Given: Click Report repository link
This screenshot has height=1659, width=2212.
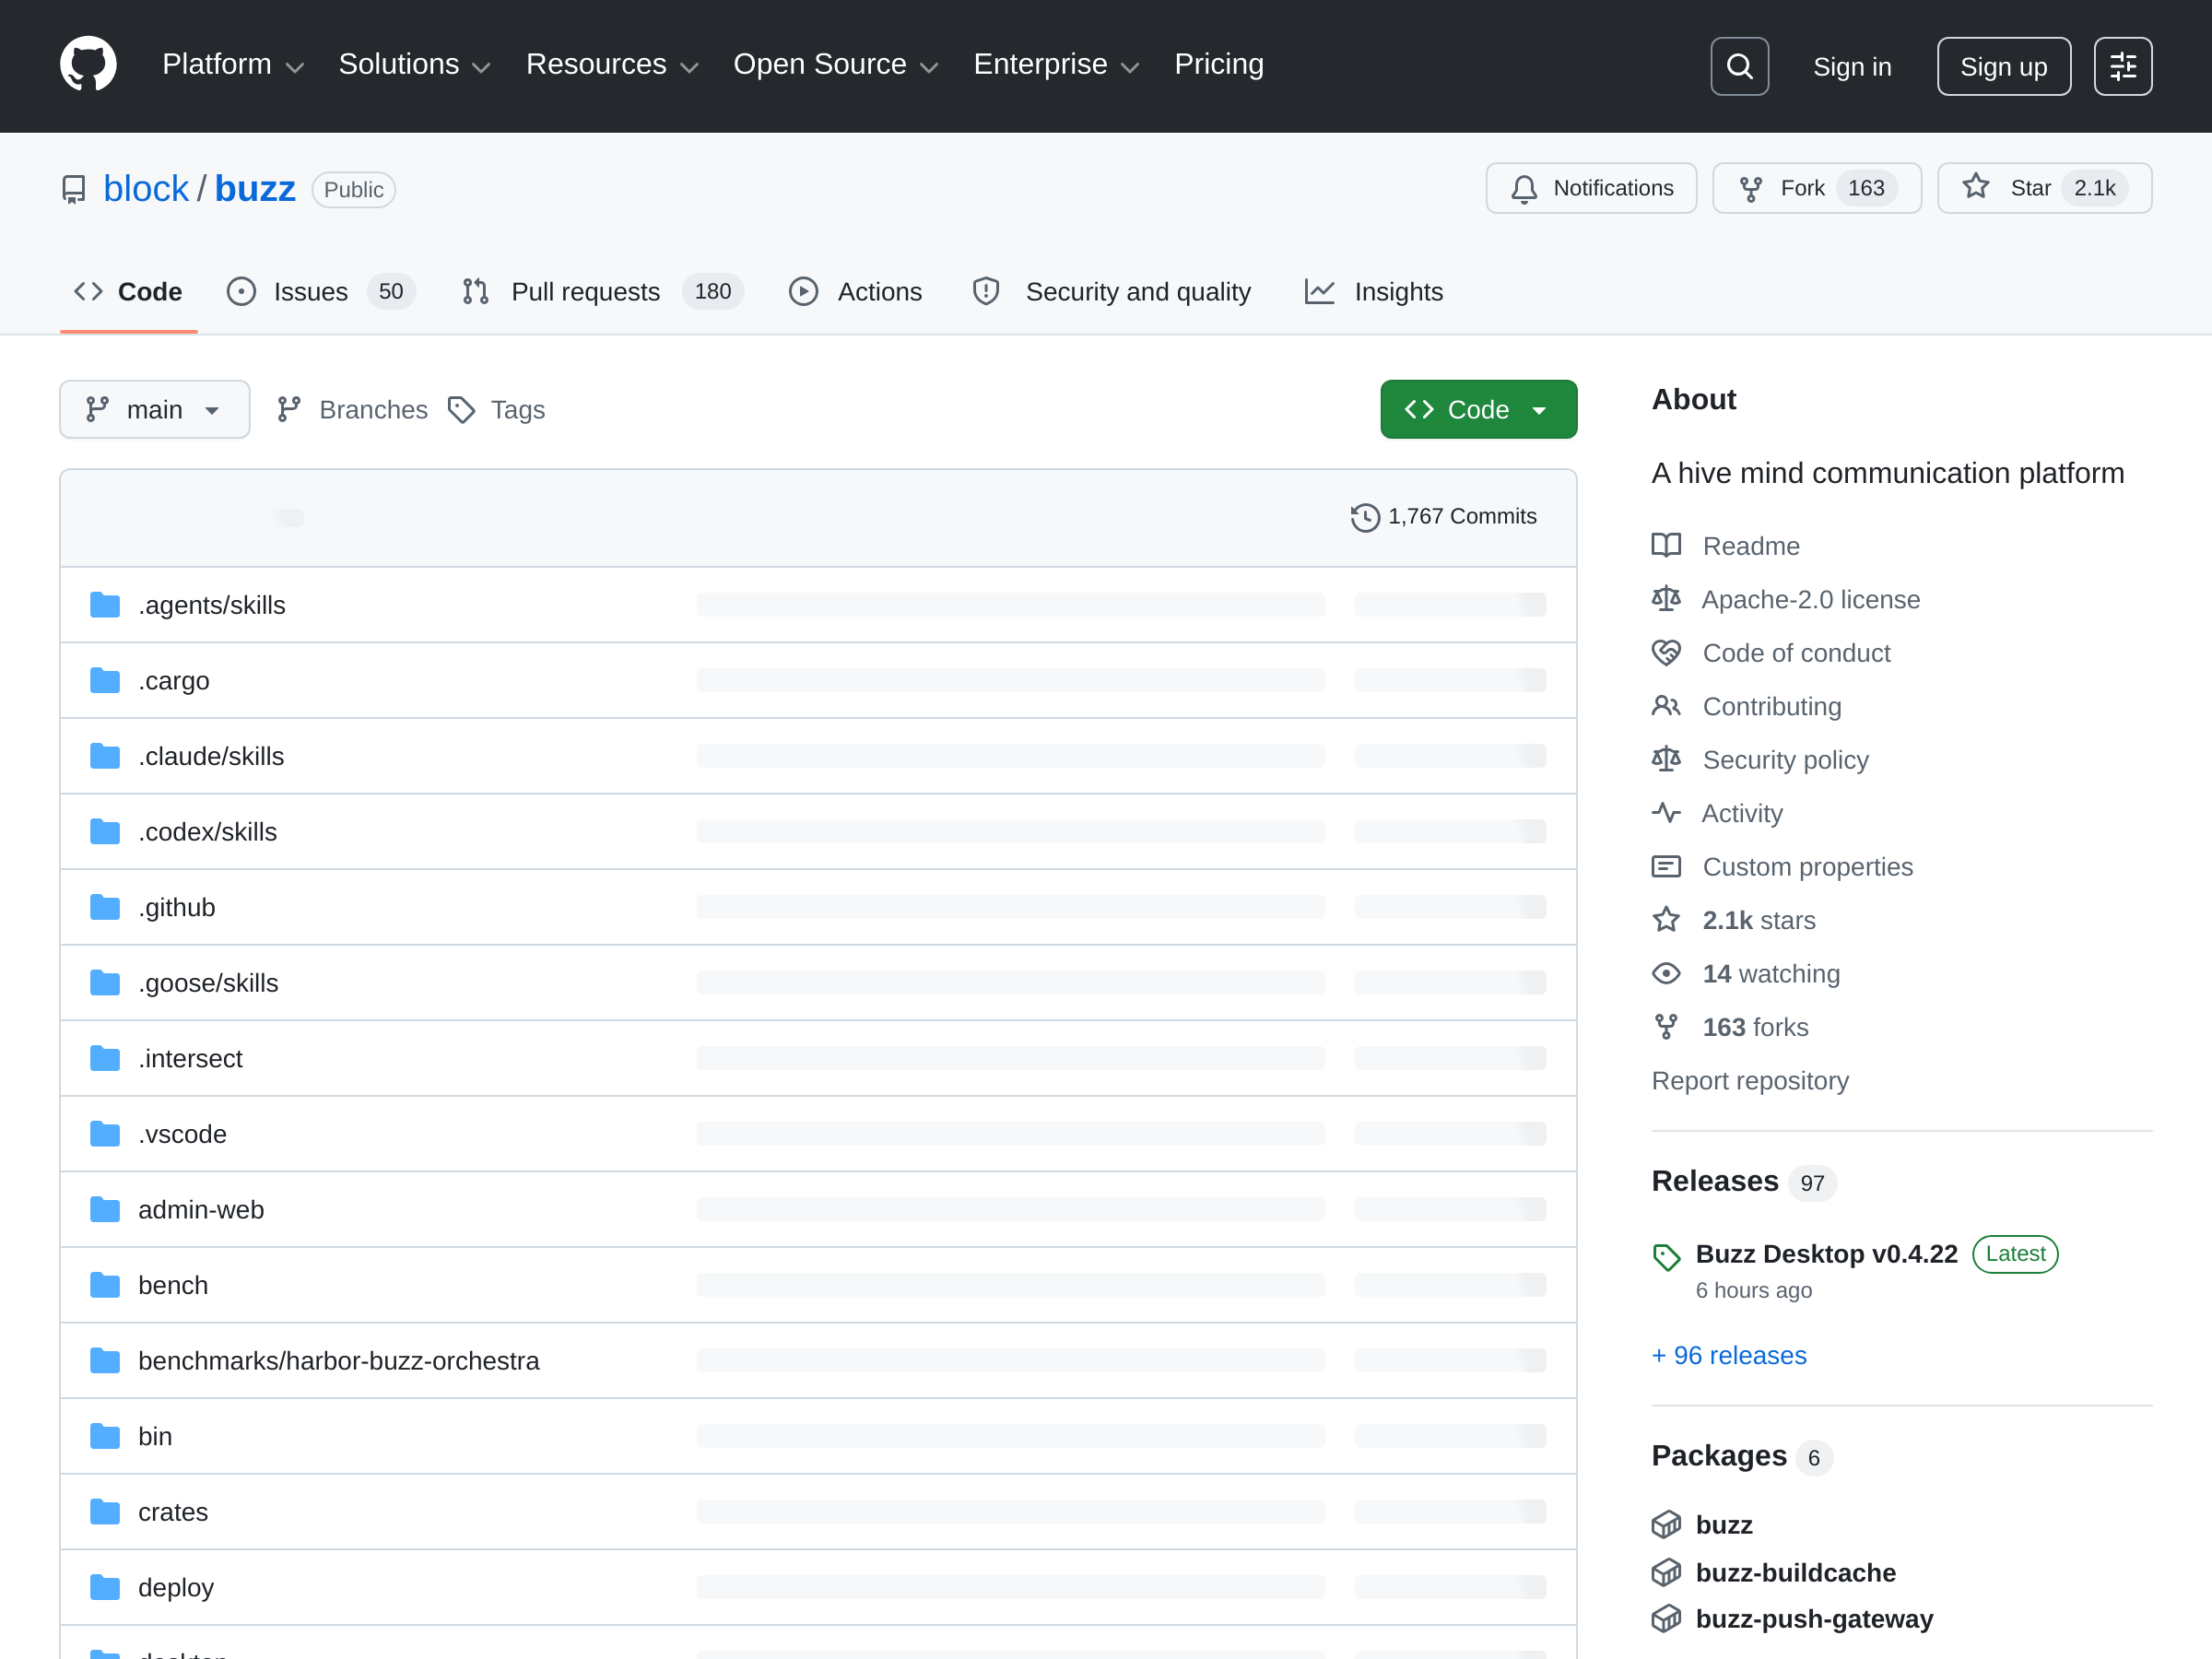Looking at the screenshot, I should 1750,1080.
